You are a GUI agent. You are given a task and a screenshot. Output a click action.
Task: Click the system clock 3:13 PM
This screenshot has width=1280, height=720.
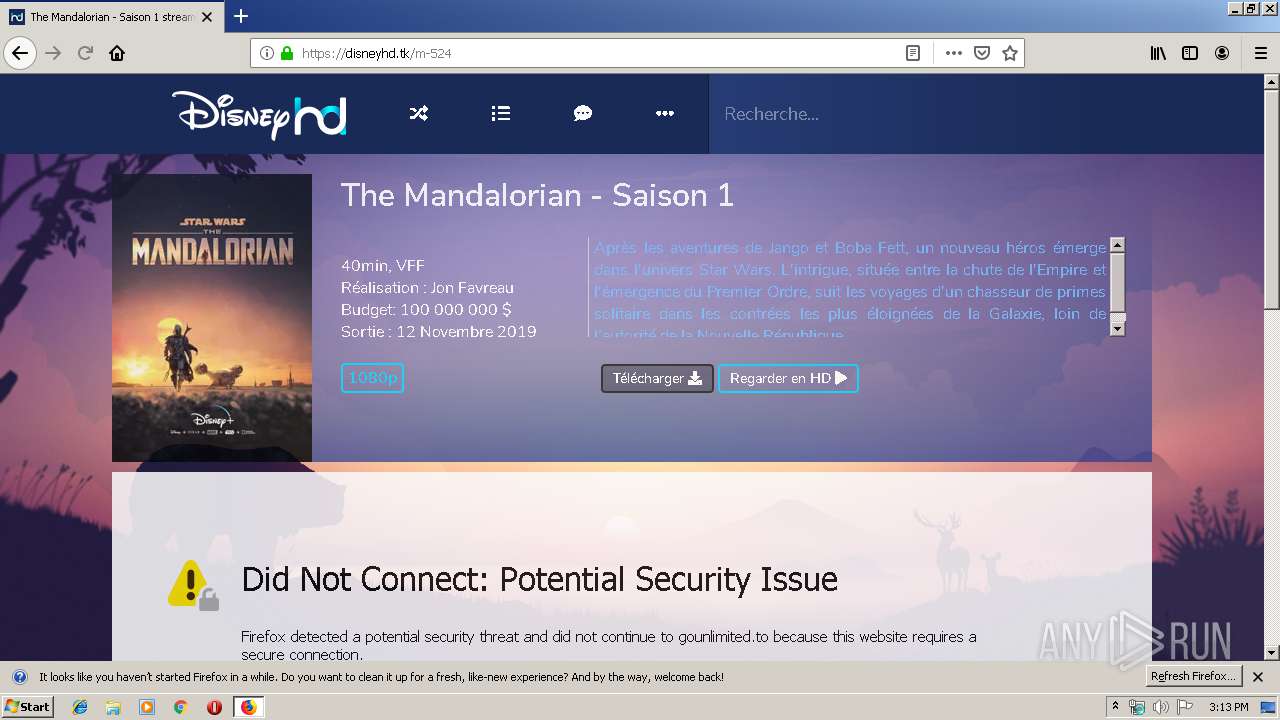[x=1228, y=707]
